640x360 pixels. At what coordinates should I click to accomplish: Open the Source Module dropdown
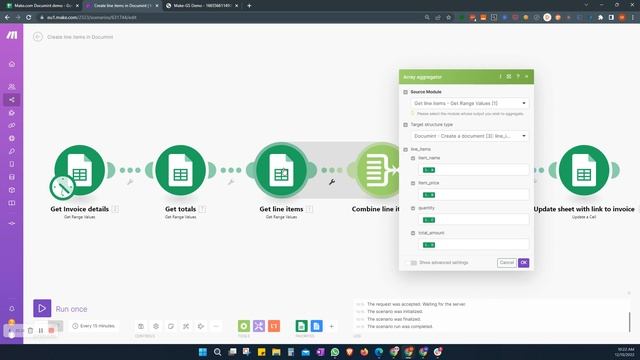tap(469, 103)
